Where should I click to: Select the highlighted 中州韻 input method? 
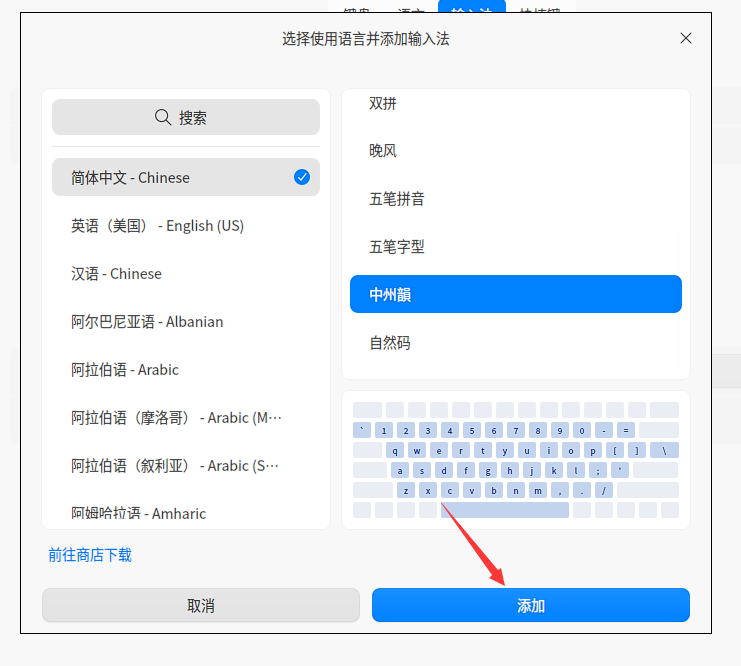click(516, 294)
